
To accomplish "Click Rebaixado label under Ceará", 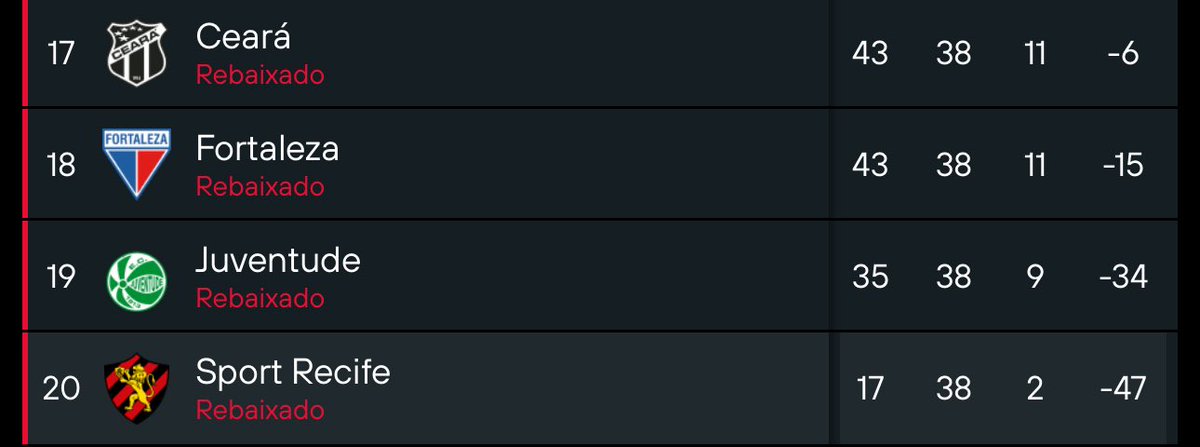I will click(x=260, y=75).
